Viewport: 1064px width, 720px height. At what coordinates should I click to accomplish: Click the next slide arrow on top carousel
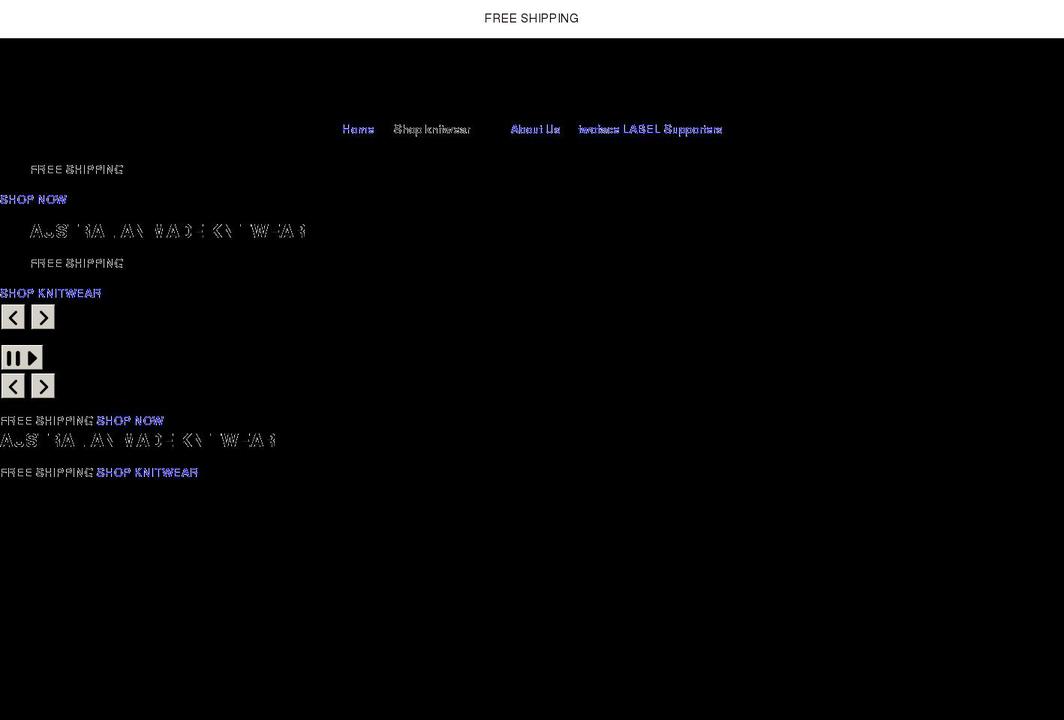[42, 316]
